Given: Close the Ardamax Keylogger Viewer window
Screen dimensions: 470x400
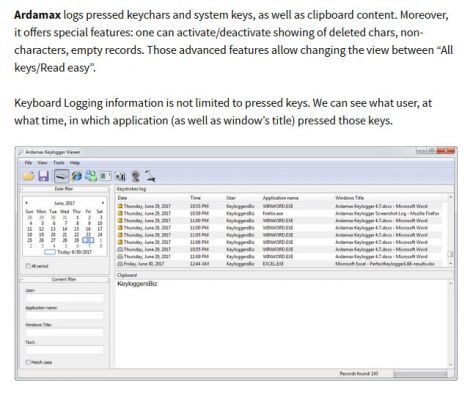Looking at the screenshot, I should (446, 151).
